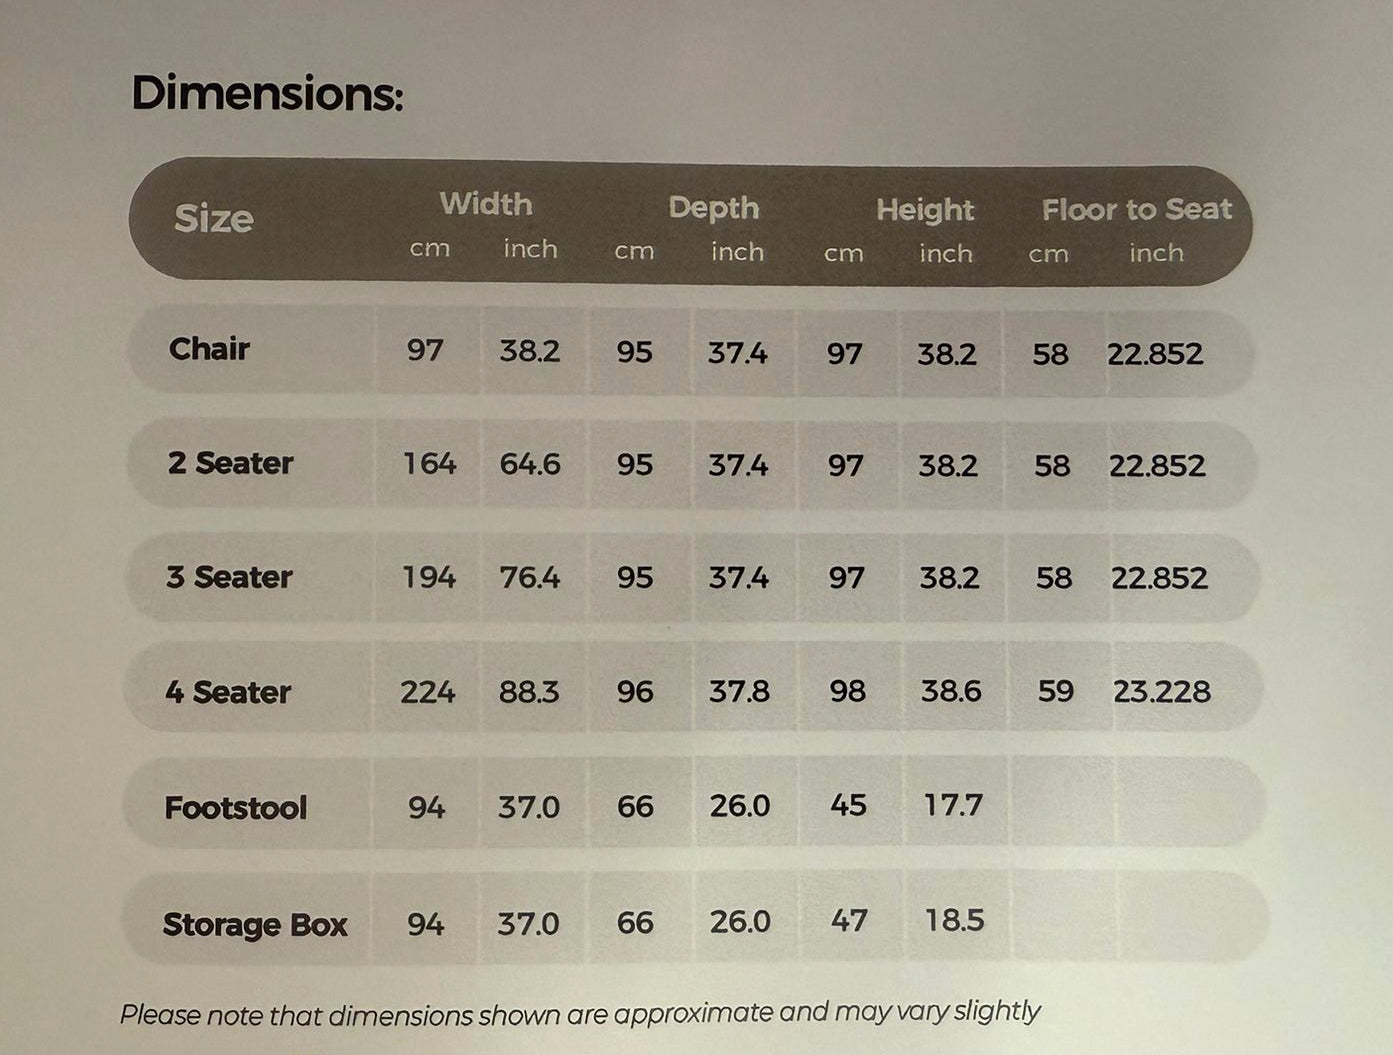Click the 37.8 inch depth value
This screenshot has height=1055, width=1393.
click(739, 691)
